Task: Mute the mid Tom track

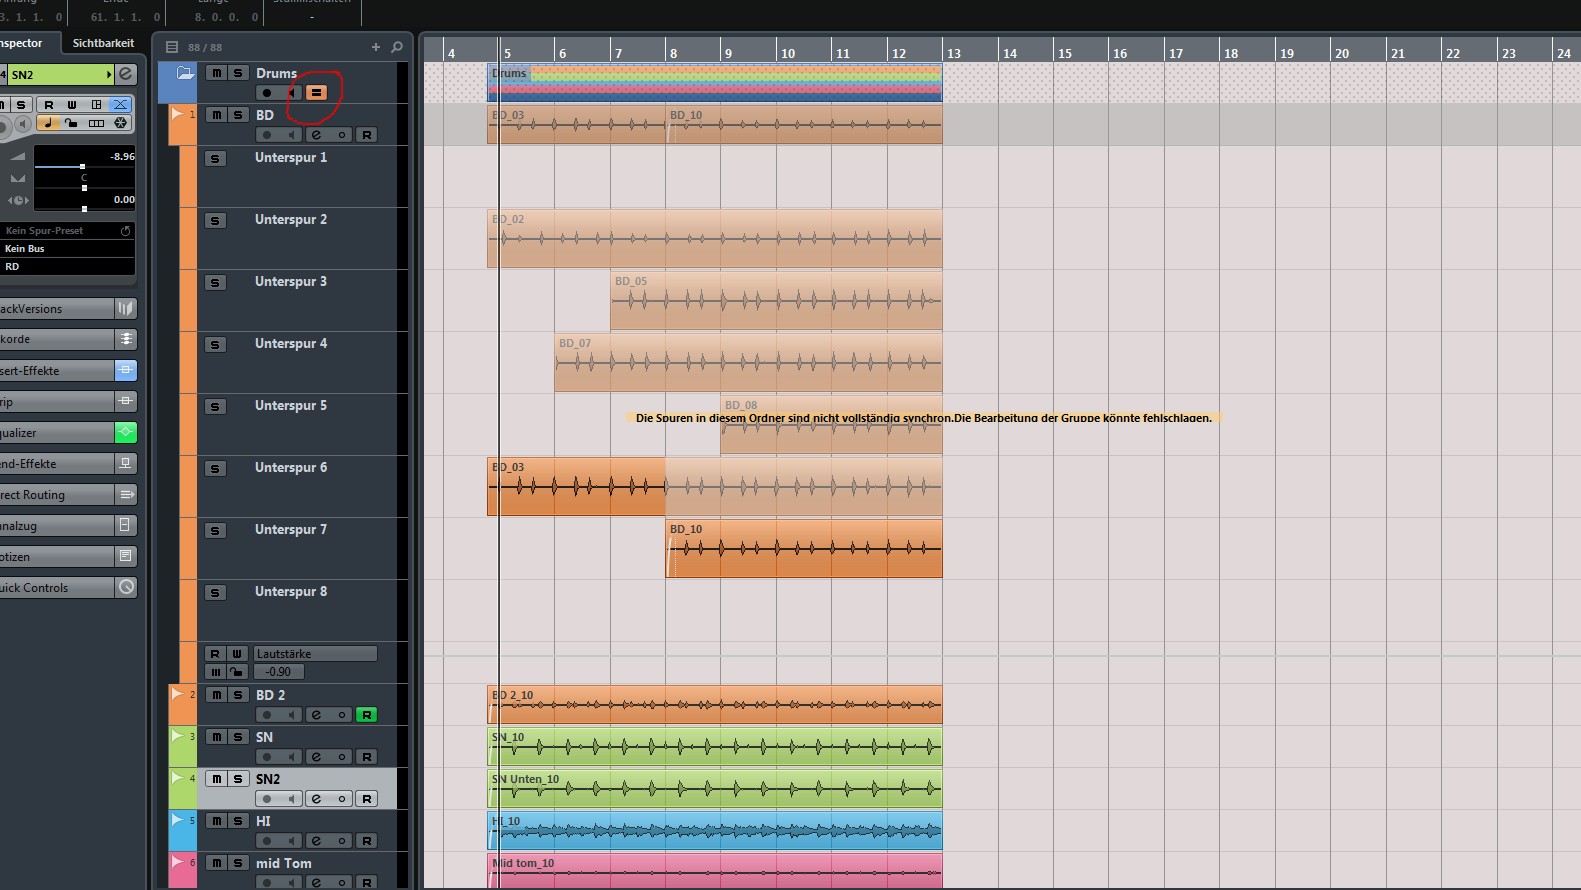Action: (216, 863)
